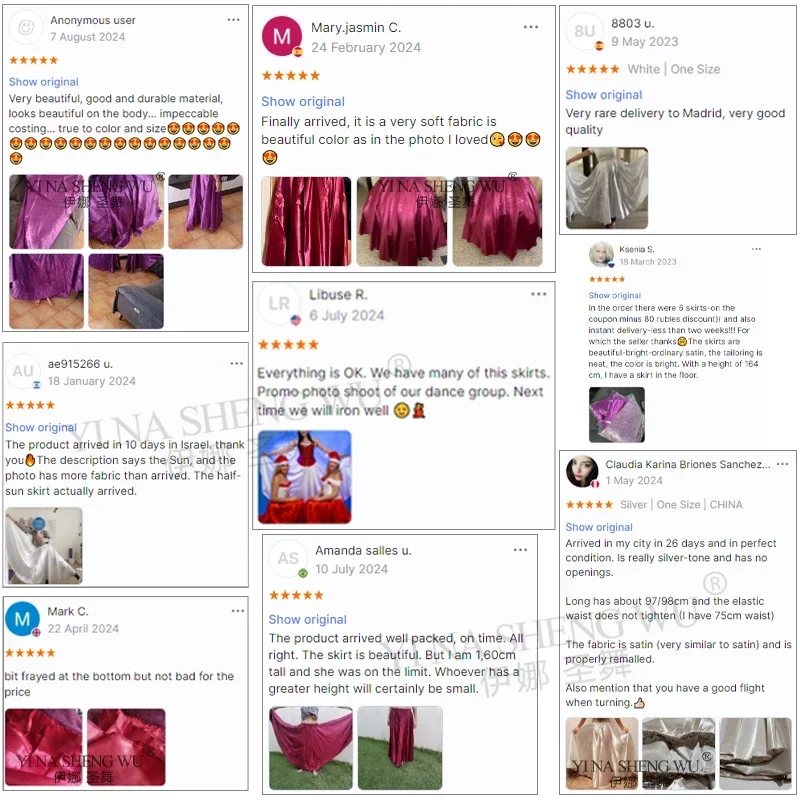Open three-dot menu on ae915266 u. review
Screen dimensions: 800x800
click(236, 364)
